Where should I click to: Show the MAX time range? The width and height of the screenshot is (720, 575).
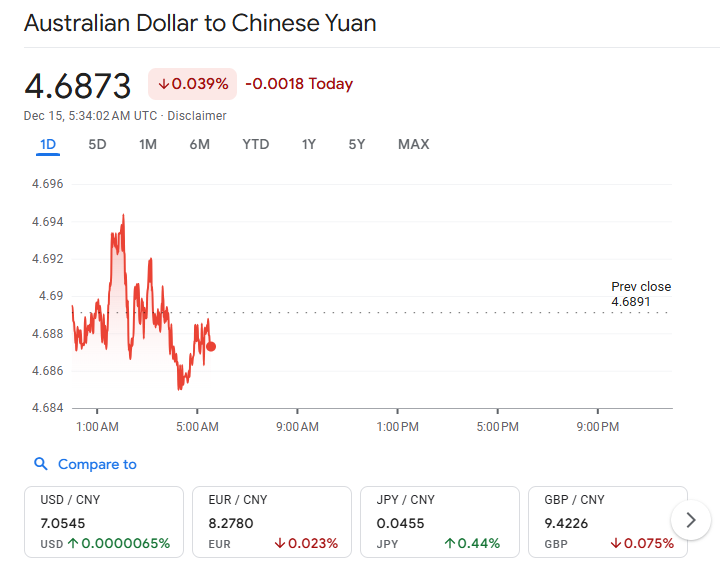(413, 145)
